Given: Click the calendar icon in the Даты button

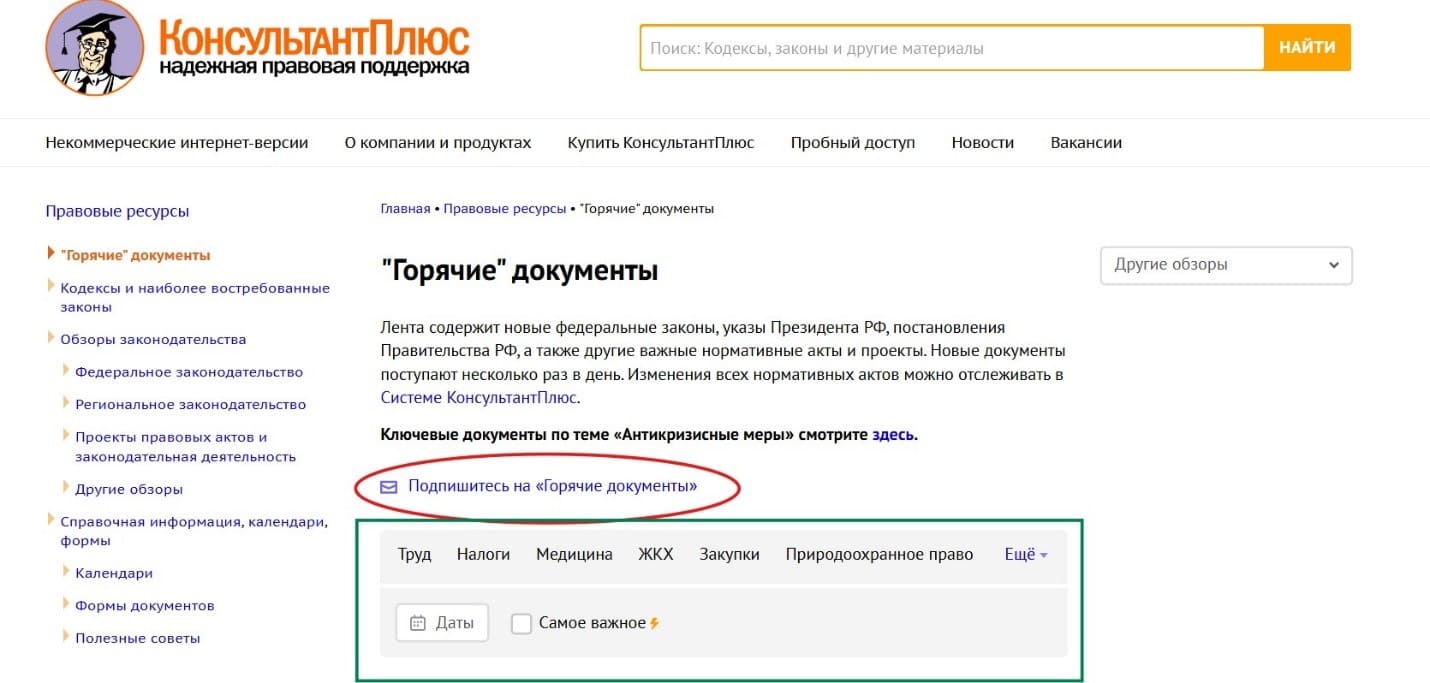Looking at the screenshot, I should [x=418, y=623].
